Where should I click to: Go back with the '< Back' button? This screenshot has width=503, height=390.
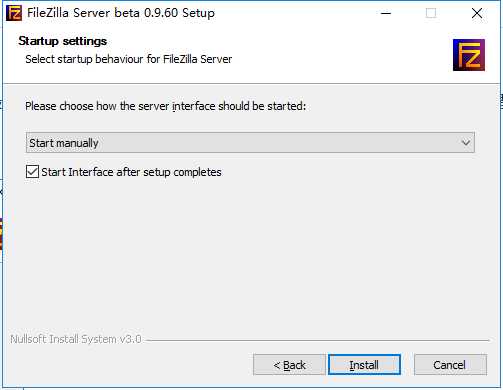[289, 365]
